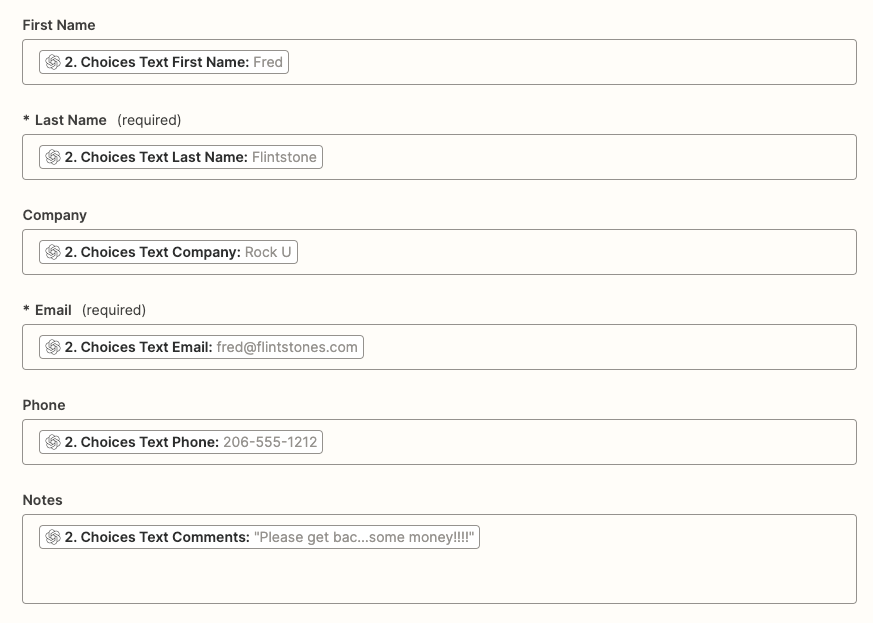Focus the First Name field's empty area
Image resolution: width=873 pixels, height=623 pixels.
point(570,62)
